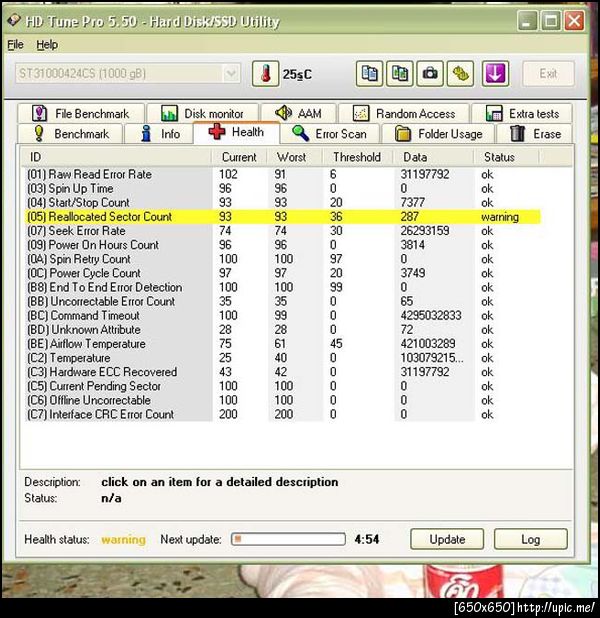Minimize the HD Tune Pro window
This screenshot has width=600, height=618.
[527, 20]
